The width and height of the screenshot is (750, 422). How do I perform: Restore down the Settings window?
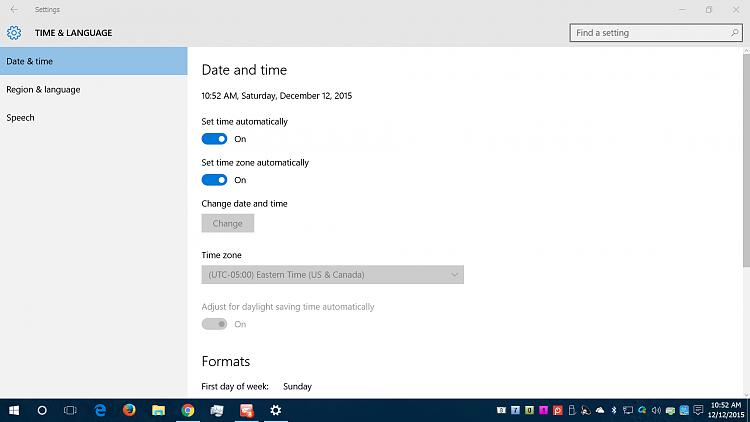709,10
